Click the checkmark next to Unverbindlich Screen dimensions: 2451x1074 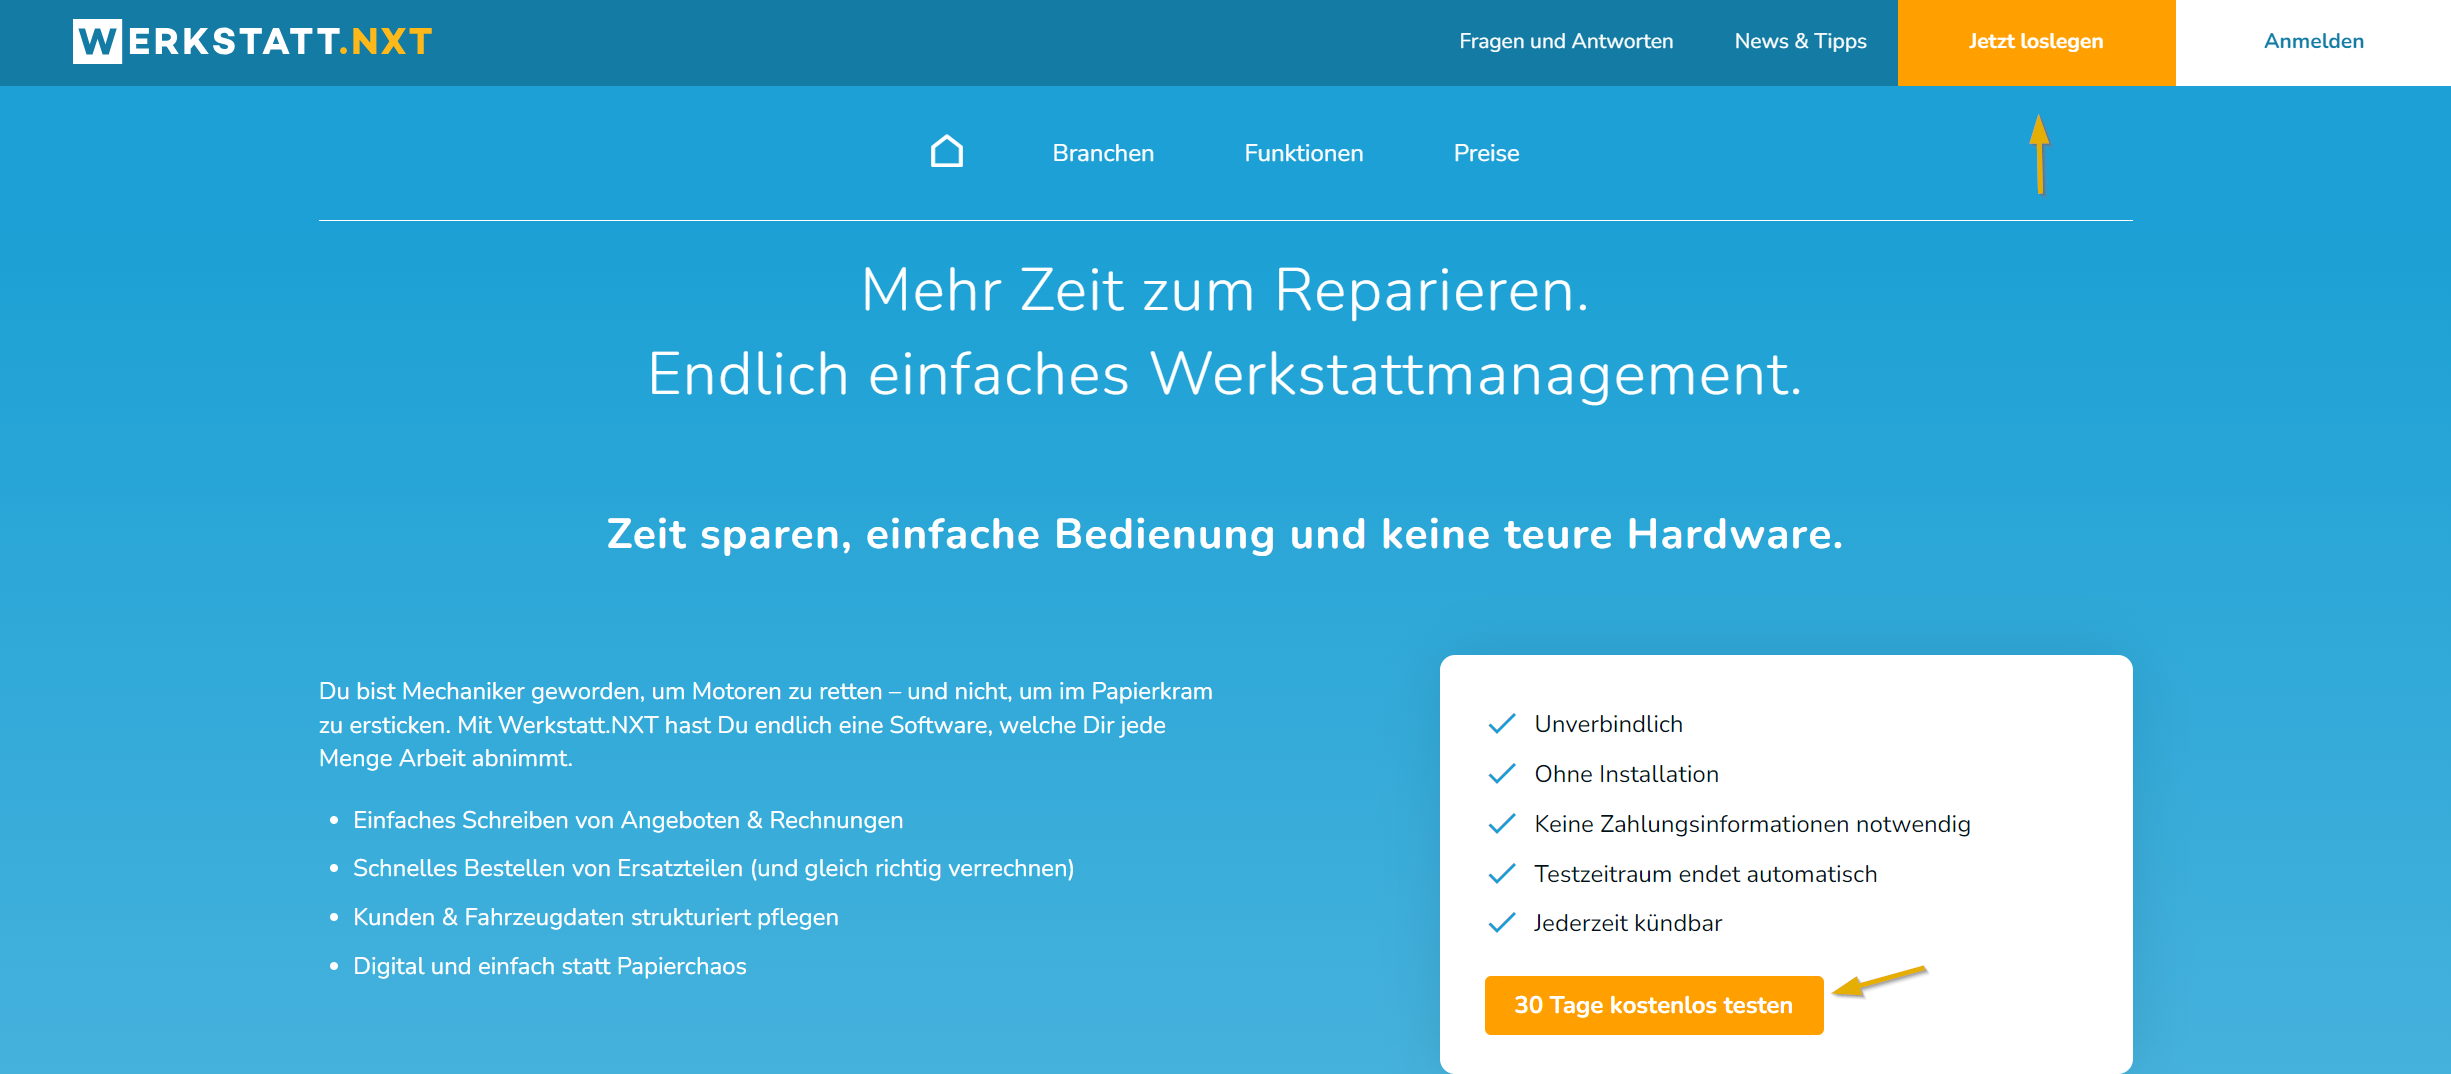(x=1502, y=724)
